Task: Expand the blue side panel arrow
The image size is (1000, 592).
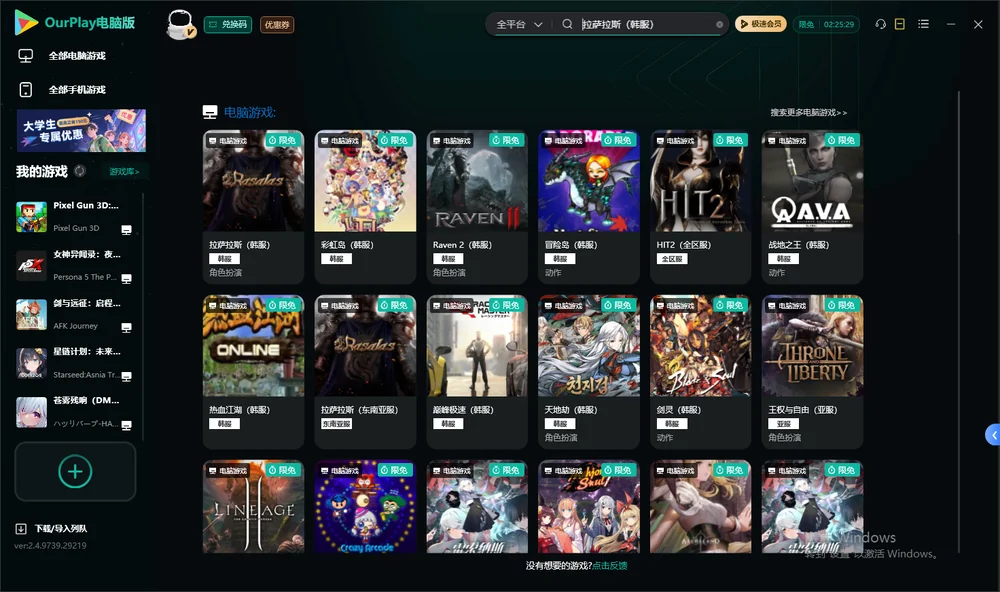Action: pyautogui.click(x=992, y=435)
